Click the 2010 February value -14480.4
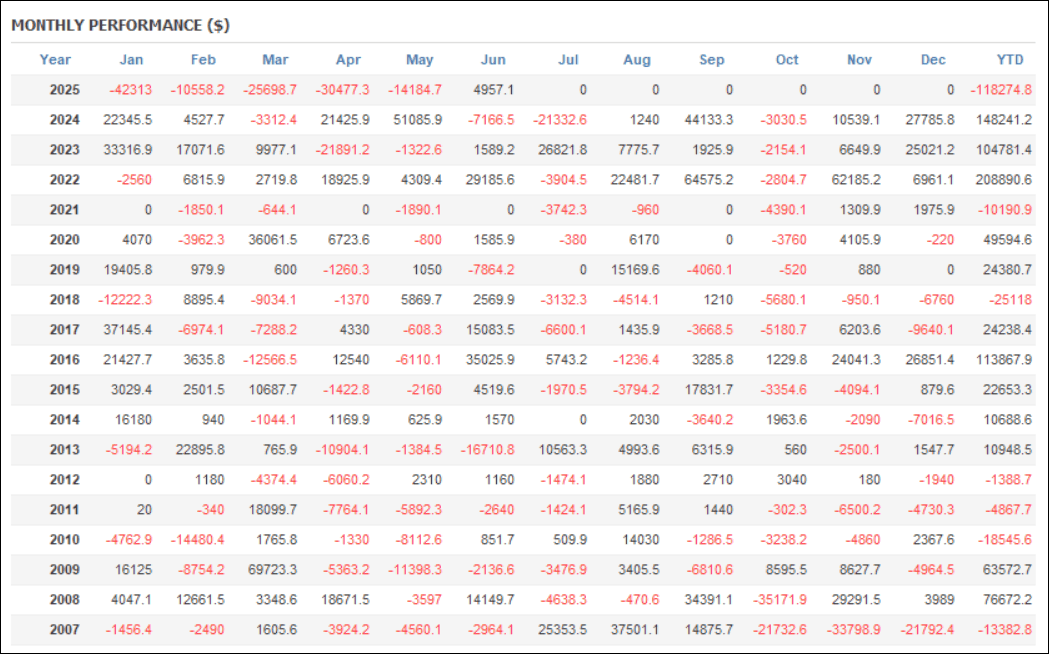 tap(197, 540)
